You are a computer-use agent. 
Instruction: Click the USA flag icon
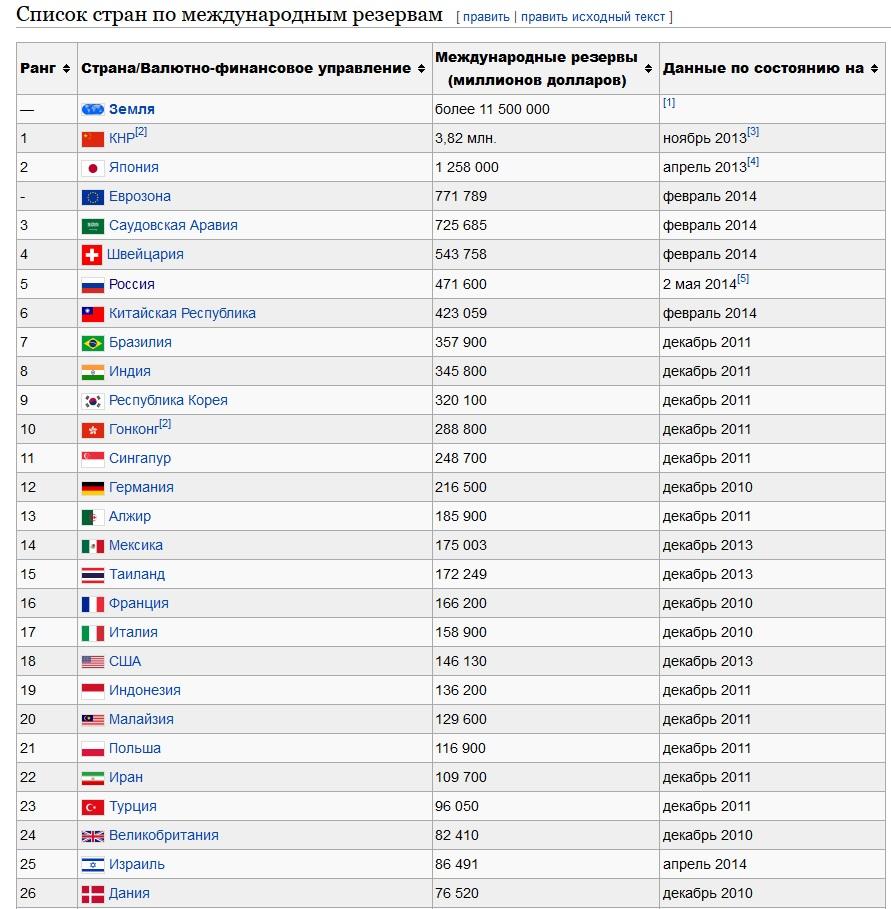[92, 661]
